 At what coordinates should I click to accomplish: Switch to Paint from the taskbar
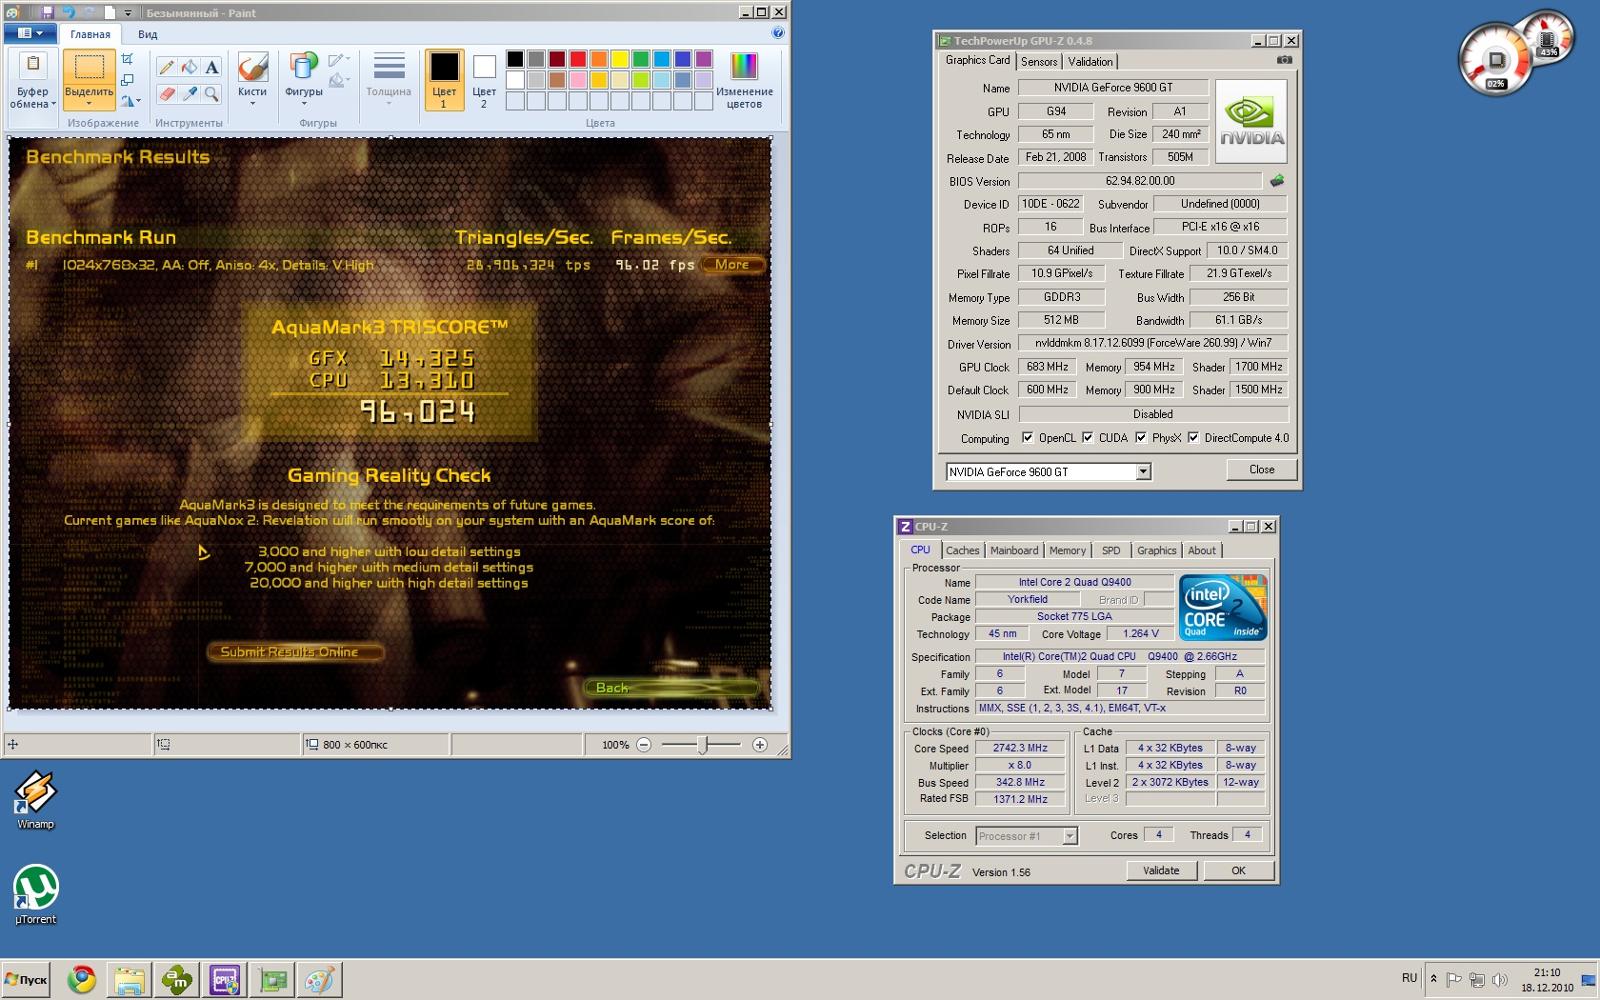click(320, 980)
